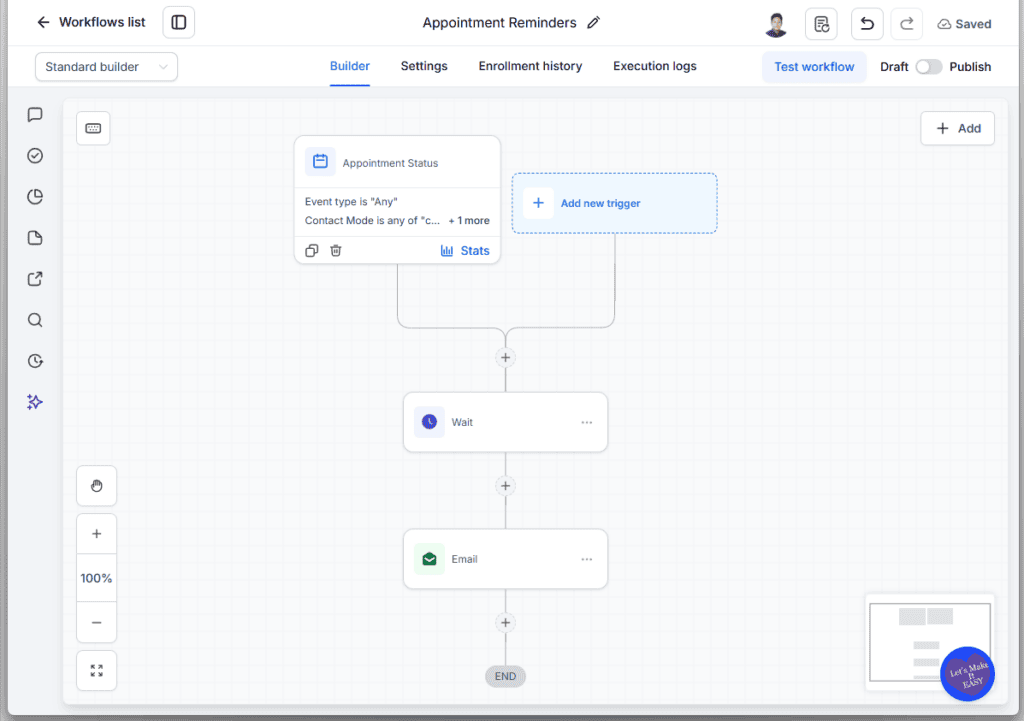The height and width of the screenshot is (721, 1024).
Task: Switch to the Builder tab
Action: (349, 66)
